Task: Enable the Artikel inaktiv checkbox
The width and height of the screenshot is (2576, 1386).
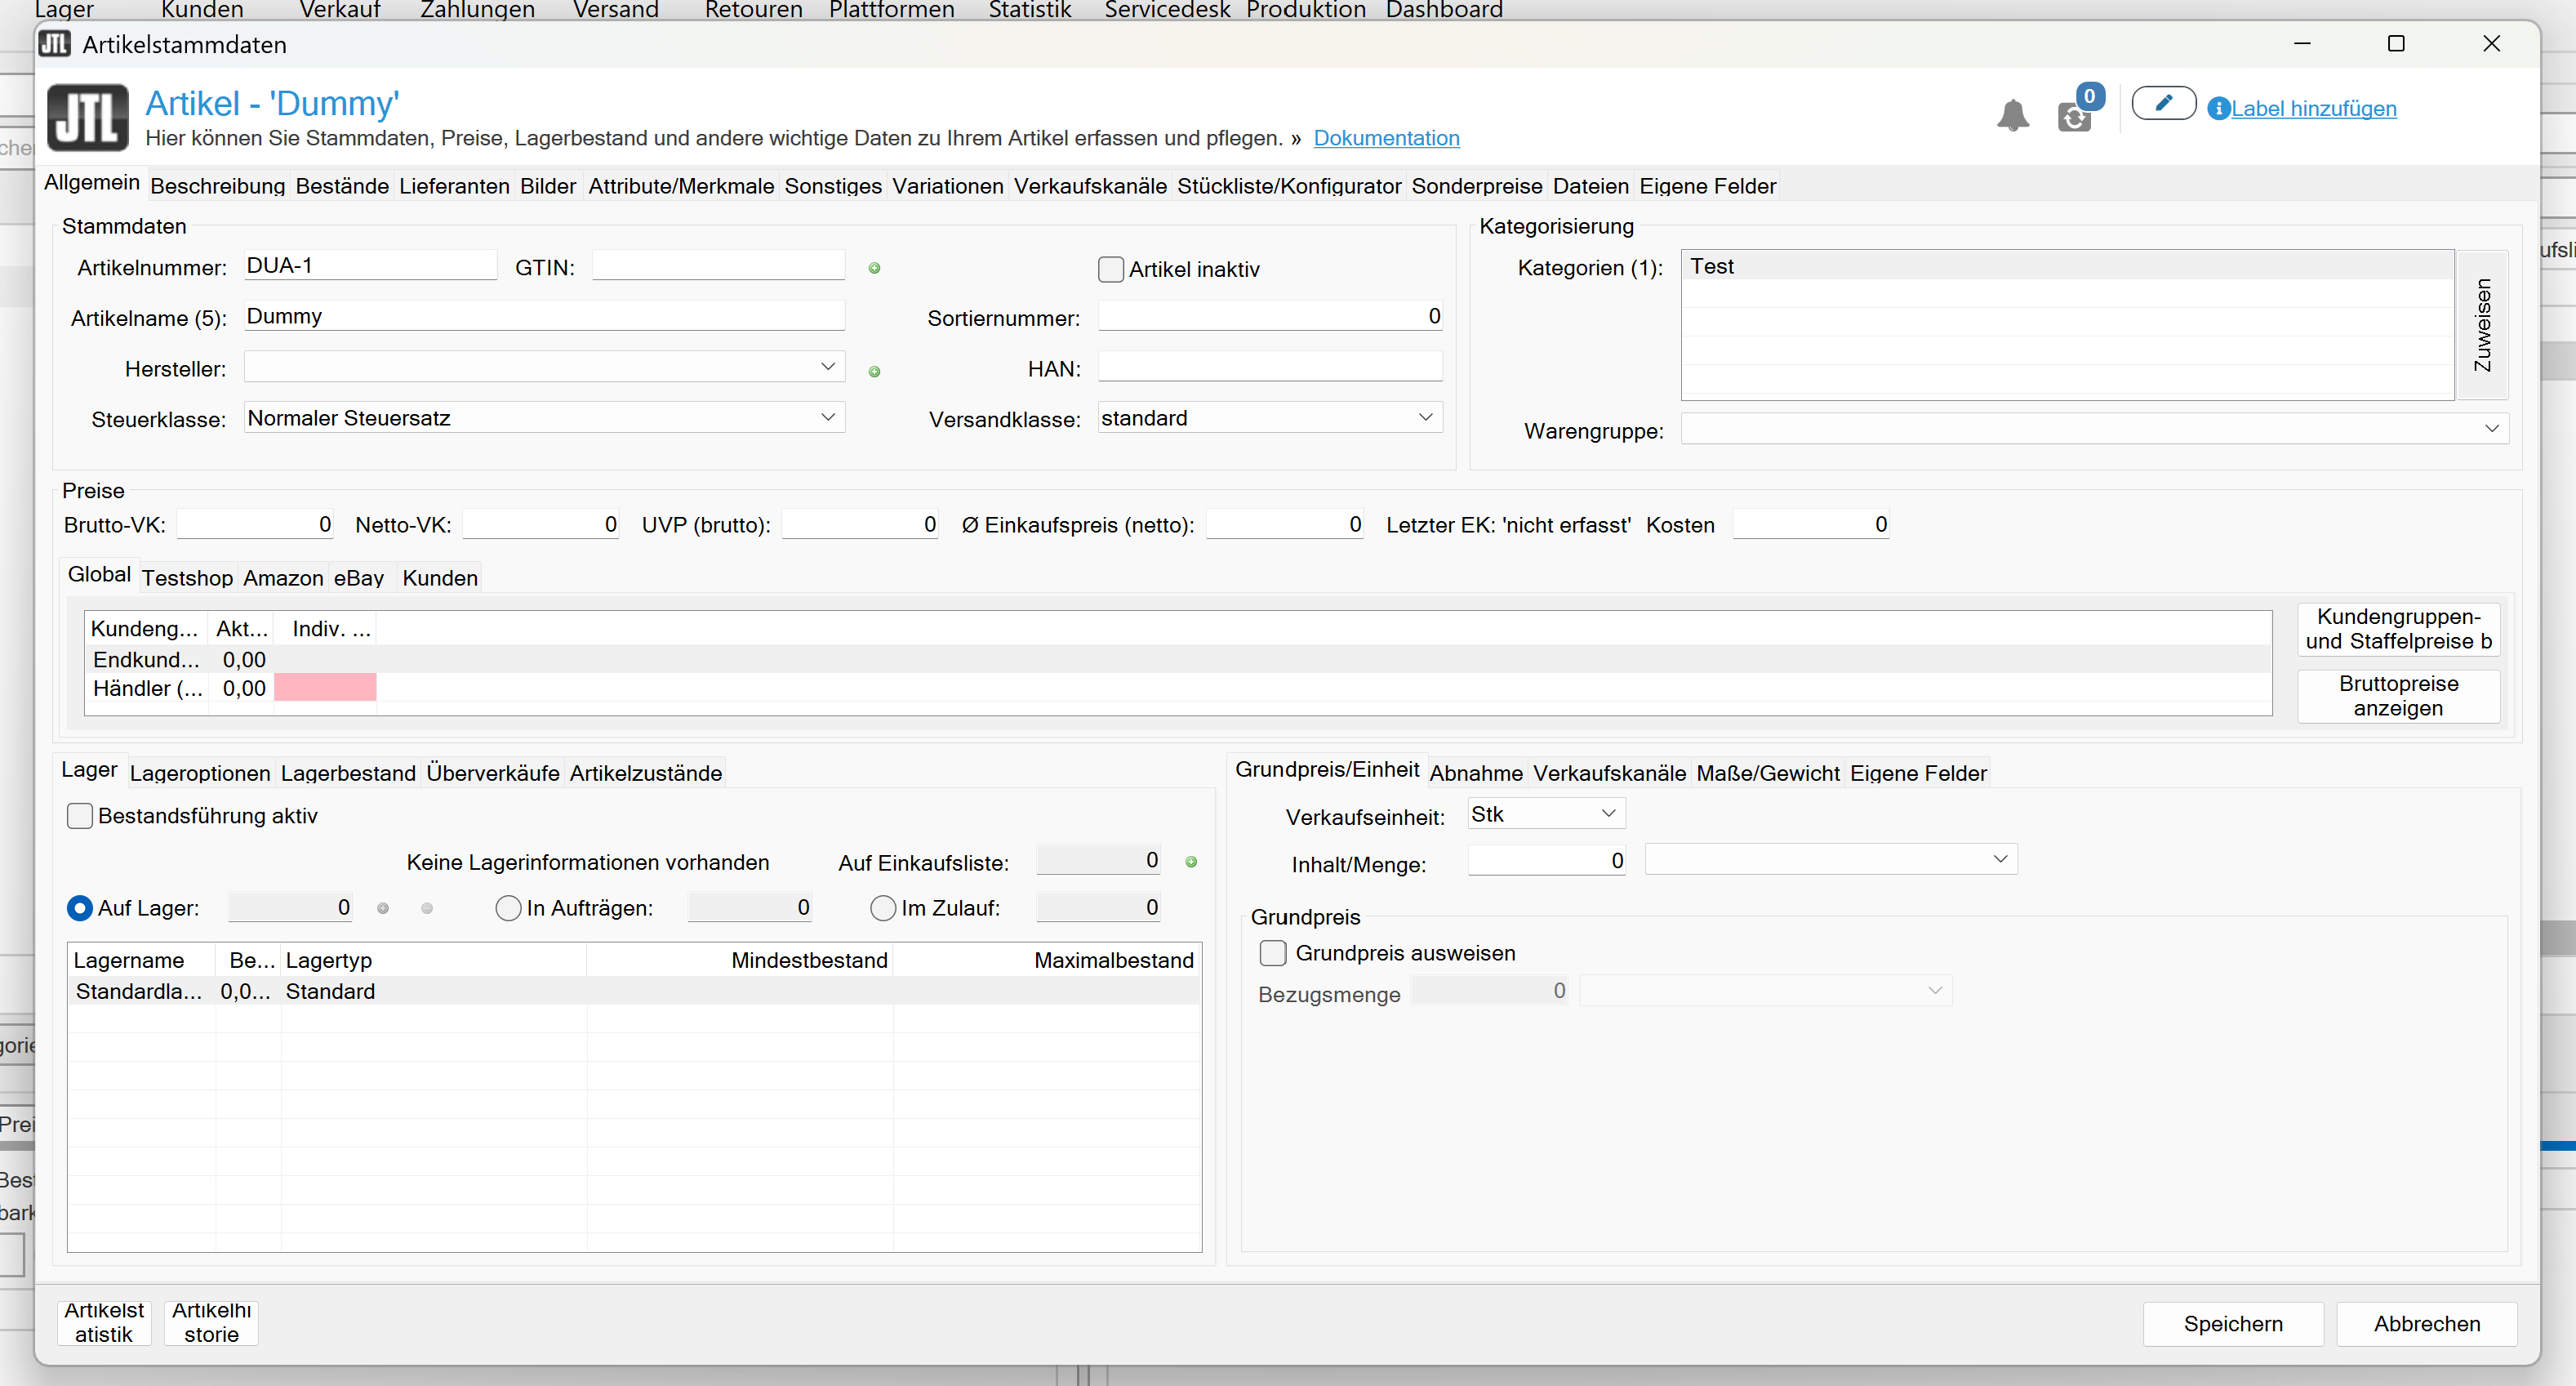Action: coord(1111,269)
